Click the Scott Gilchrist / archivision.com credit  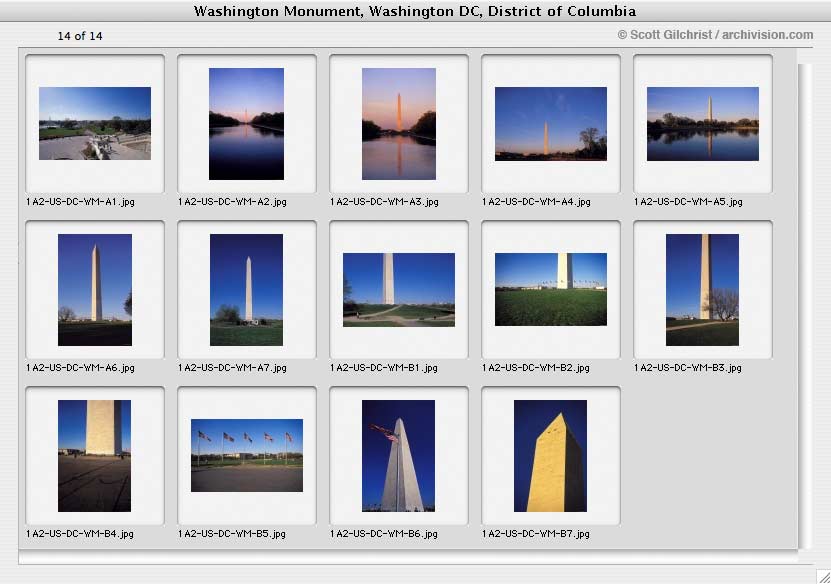(715, 35)
